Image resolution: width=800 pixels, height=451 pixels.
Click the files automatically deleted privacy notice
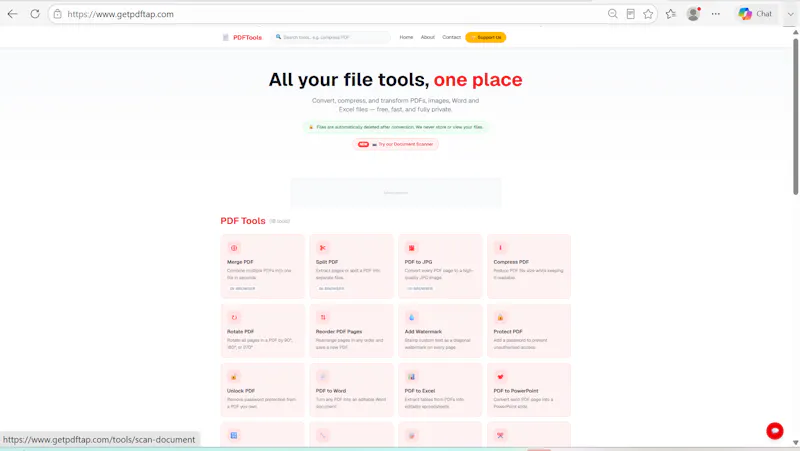(396, 127)
